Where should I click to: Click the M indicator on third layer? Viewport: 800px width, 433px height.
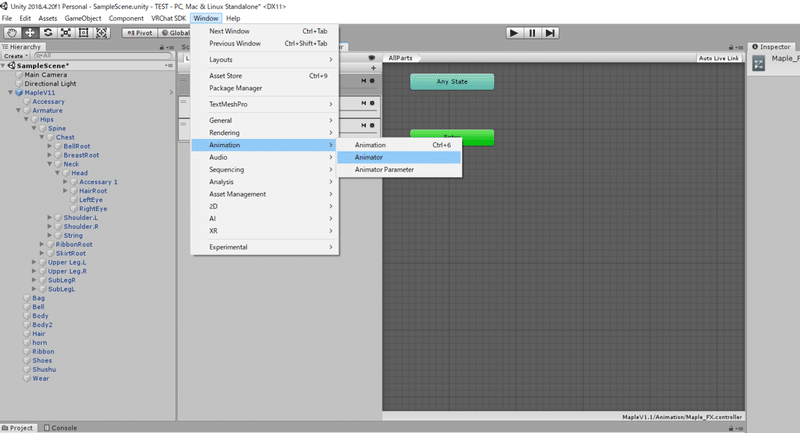[364, 125]
